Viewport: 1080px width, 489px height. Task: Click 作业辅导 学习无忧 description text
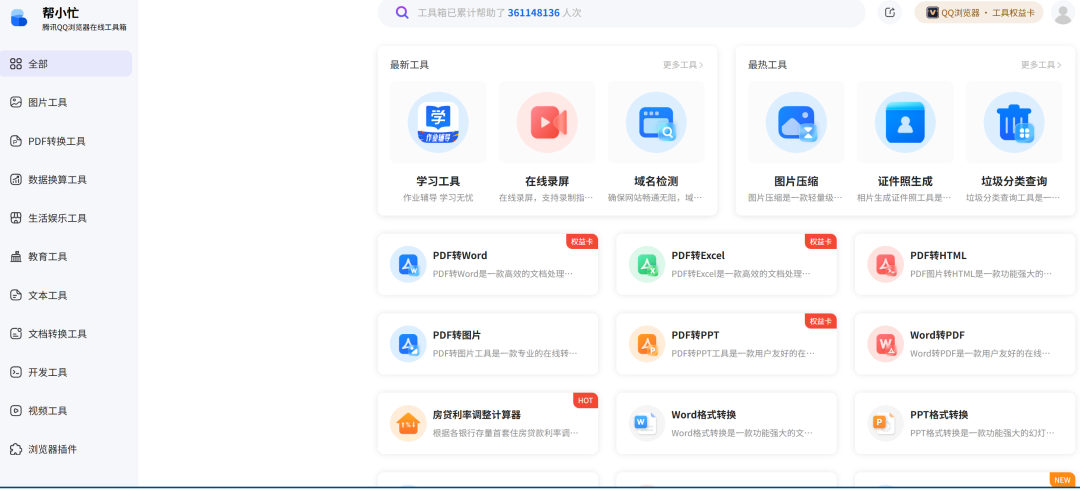[438, 198]
